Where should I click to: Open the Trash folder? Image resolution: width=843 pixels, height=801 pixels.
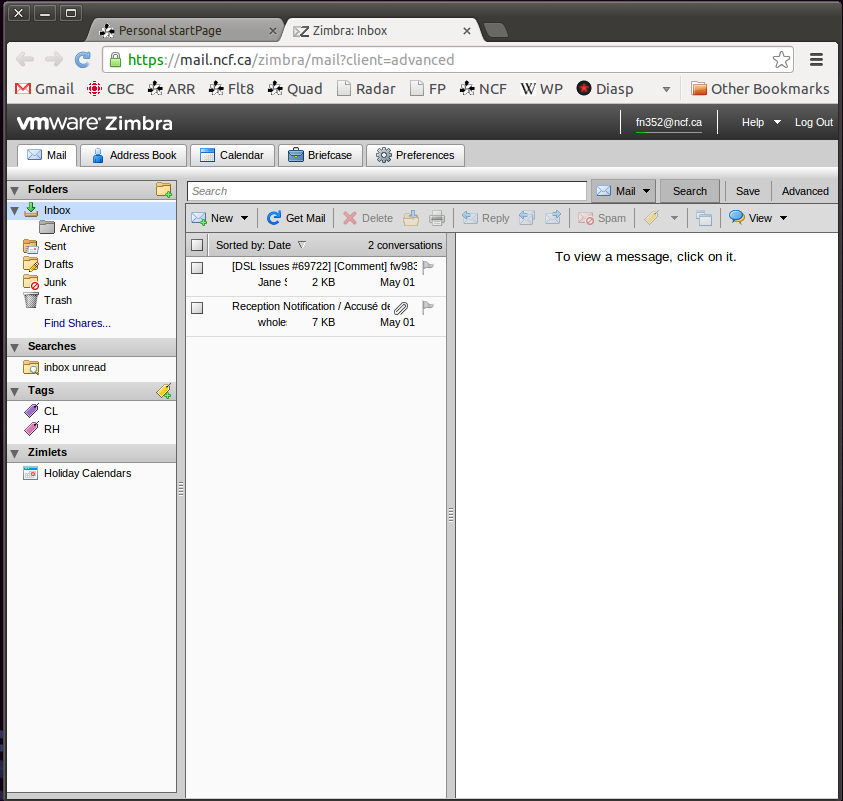tap(58, 300)
